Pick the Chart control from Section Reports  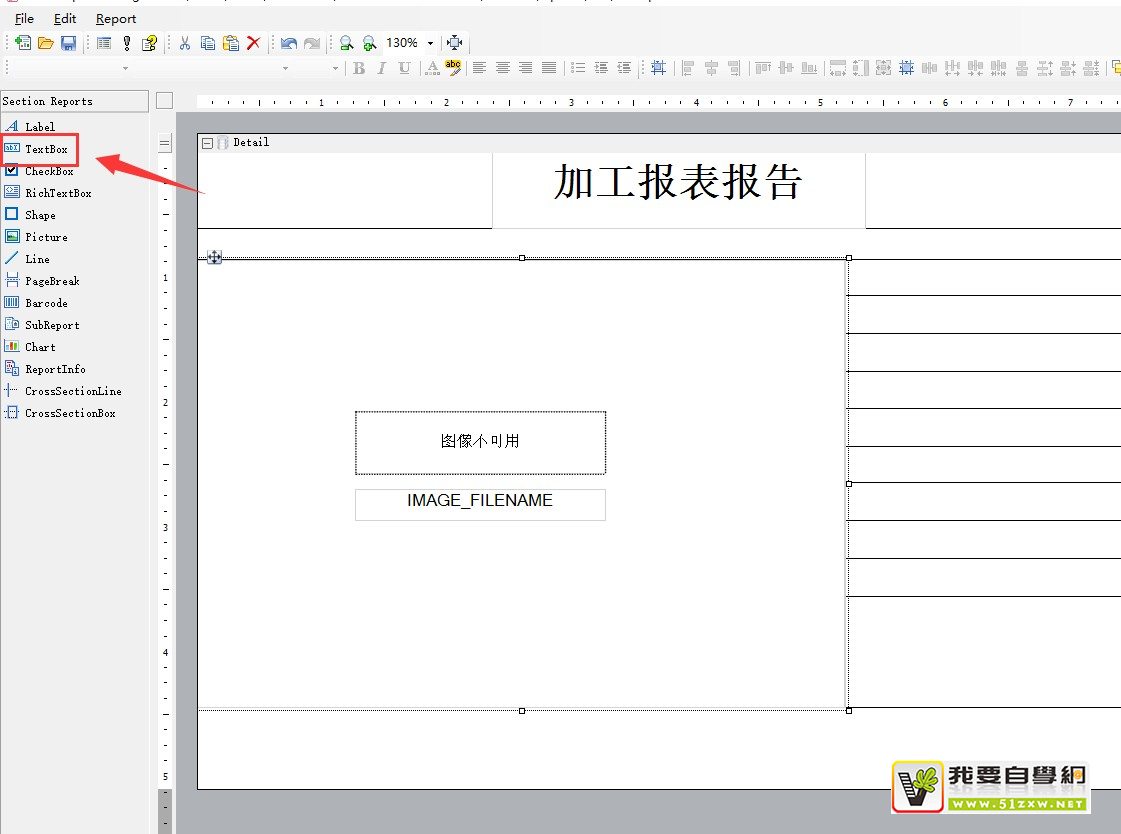tap(40, 347)
